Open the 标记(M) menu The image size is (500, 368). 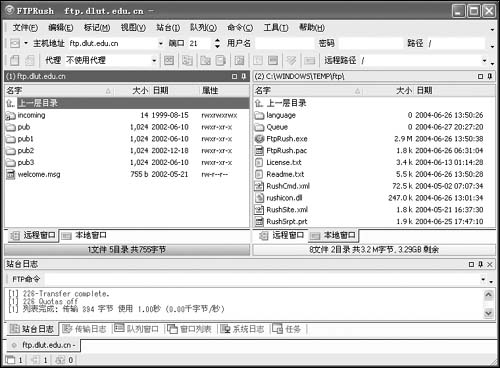pos(97,28)
